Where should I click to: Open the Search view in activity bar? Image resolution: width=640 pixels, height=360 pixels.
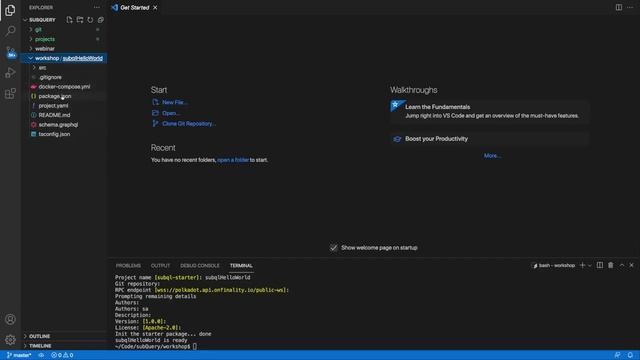click(x=10, y=31)
